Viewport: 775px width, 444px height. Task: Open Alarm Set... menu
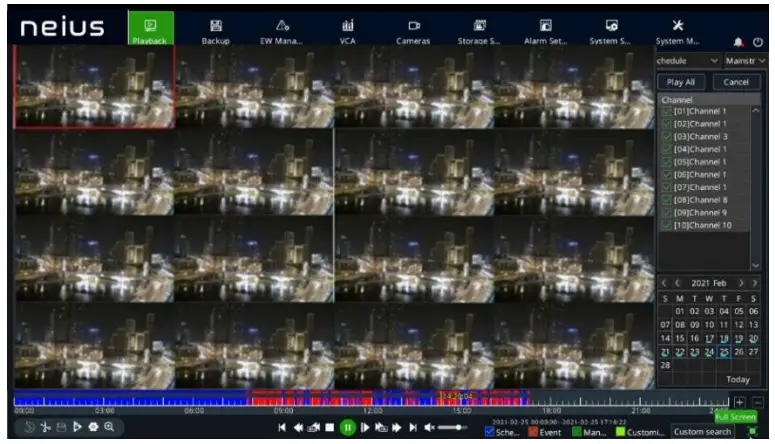pyautogui.click(x=545, y=31)
